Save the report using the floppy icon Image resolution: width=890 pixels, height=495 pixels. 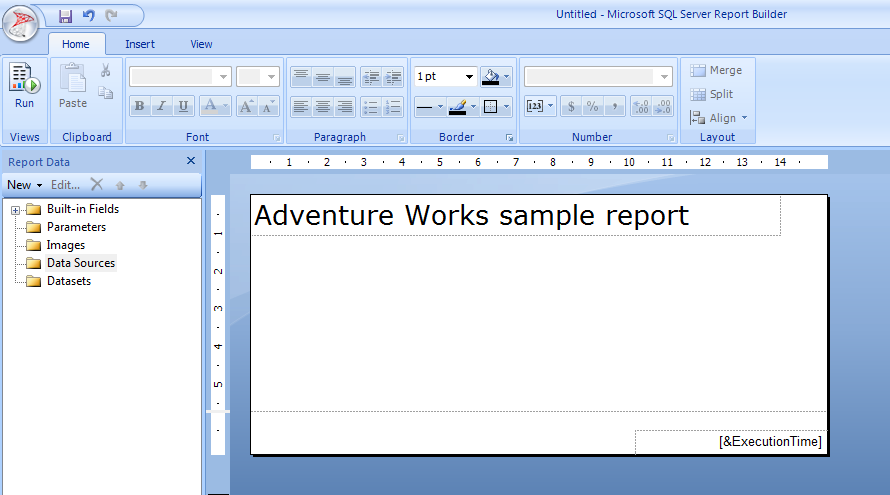(65, 16)
